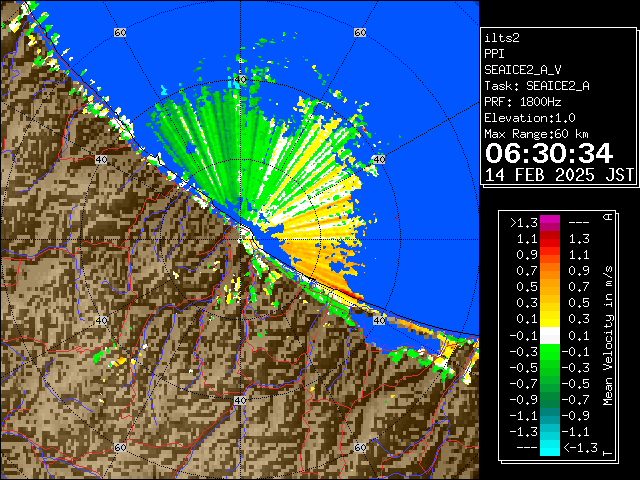Click the 60 km ring label in the northeast
Viewport: 640px width, 480px height.
(360, 32)
